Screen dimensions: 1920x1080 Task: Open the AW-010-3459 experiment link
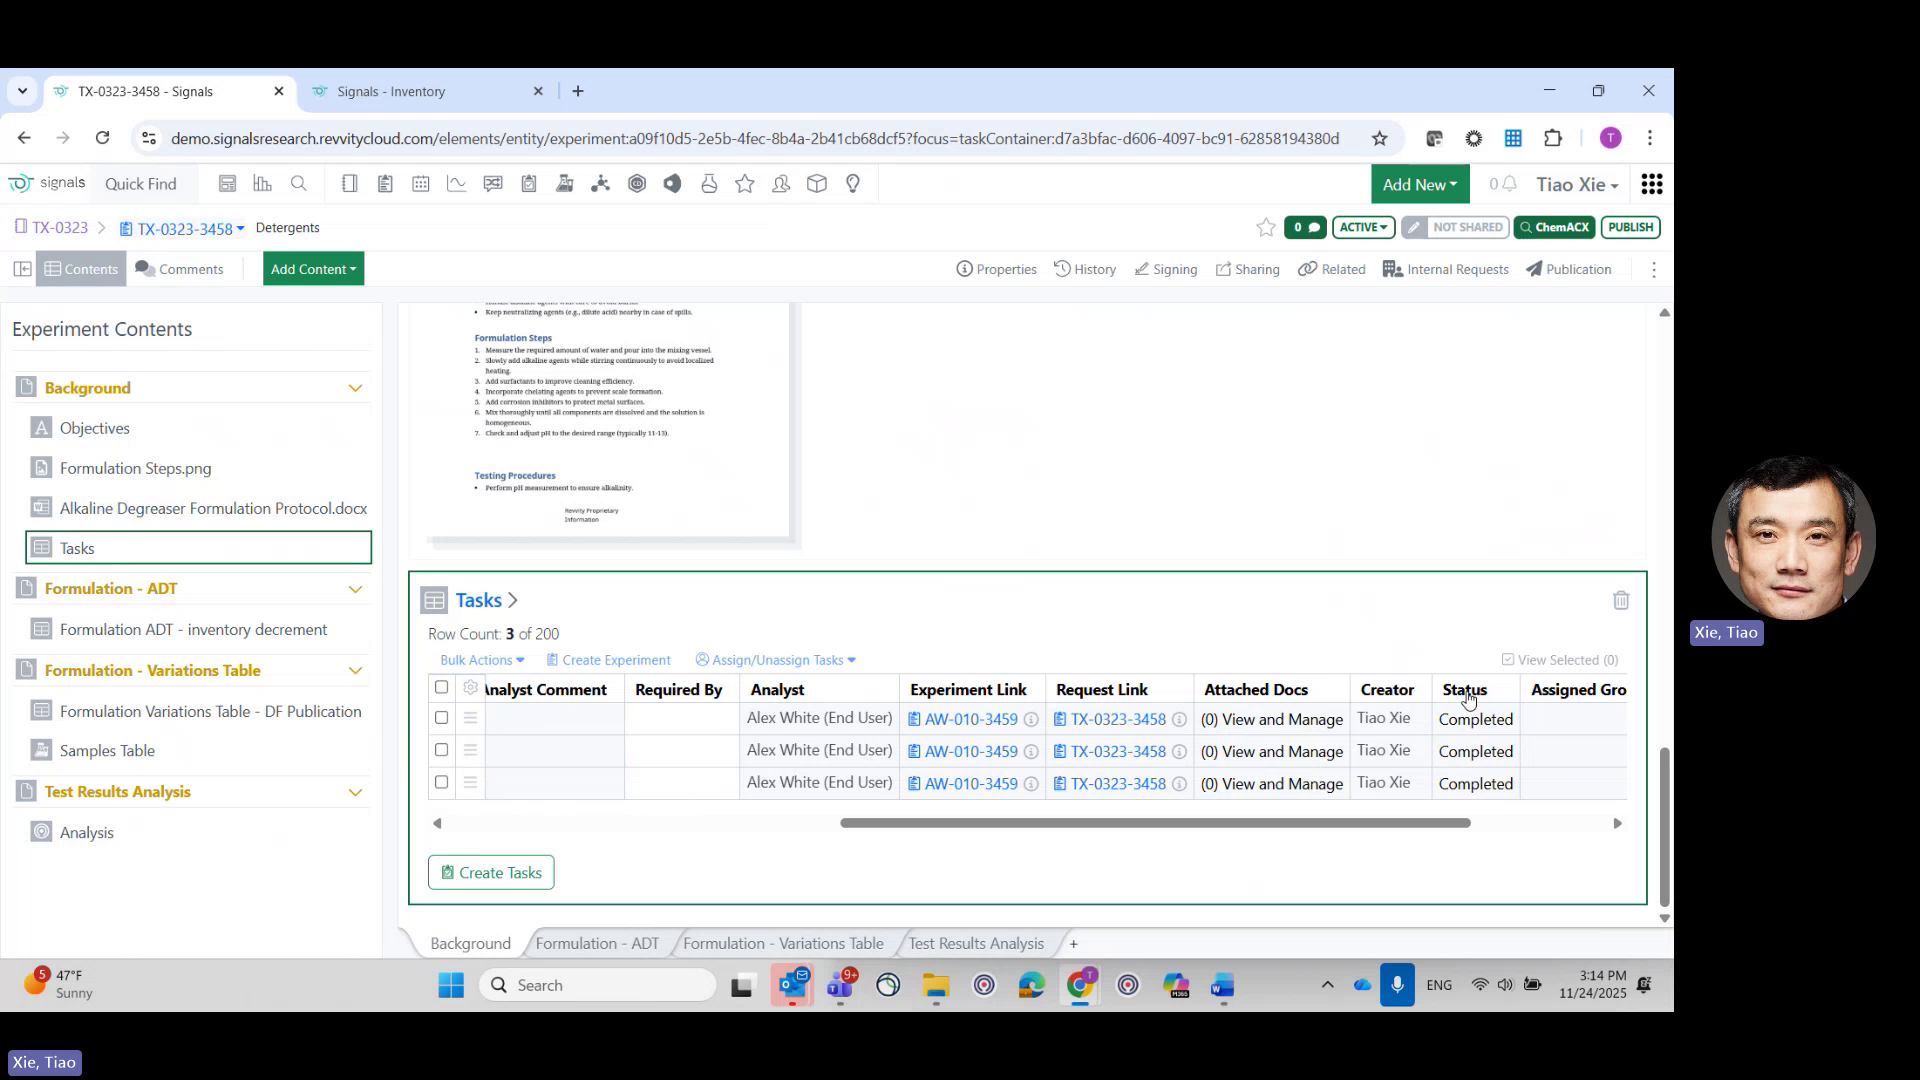(971, 719)
